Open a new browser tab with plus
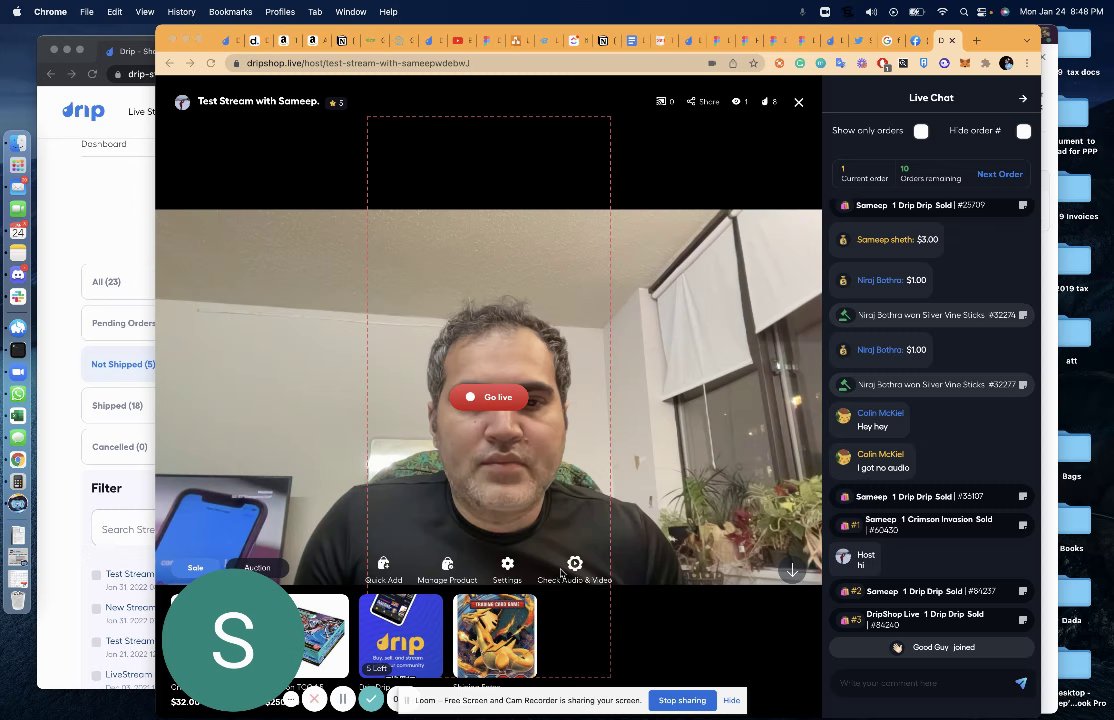Image resolution: width=1114 pixels, height=720 pixels. [977, 41]
